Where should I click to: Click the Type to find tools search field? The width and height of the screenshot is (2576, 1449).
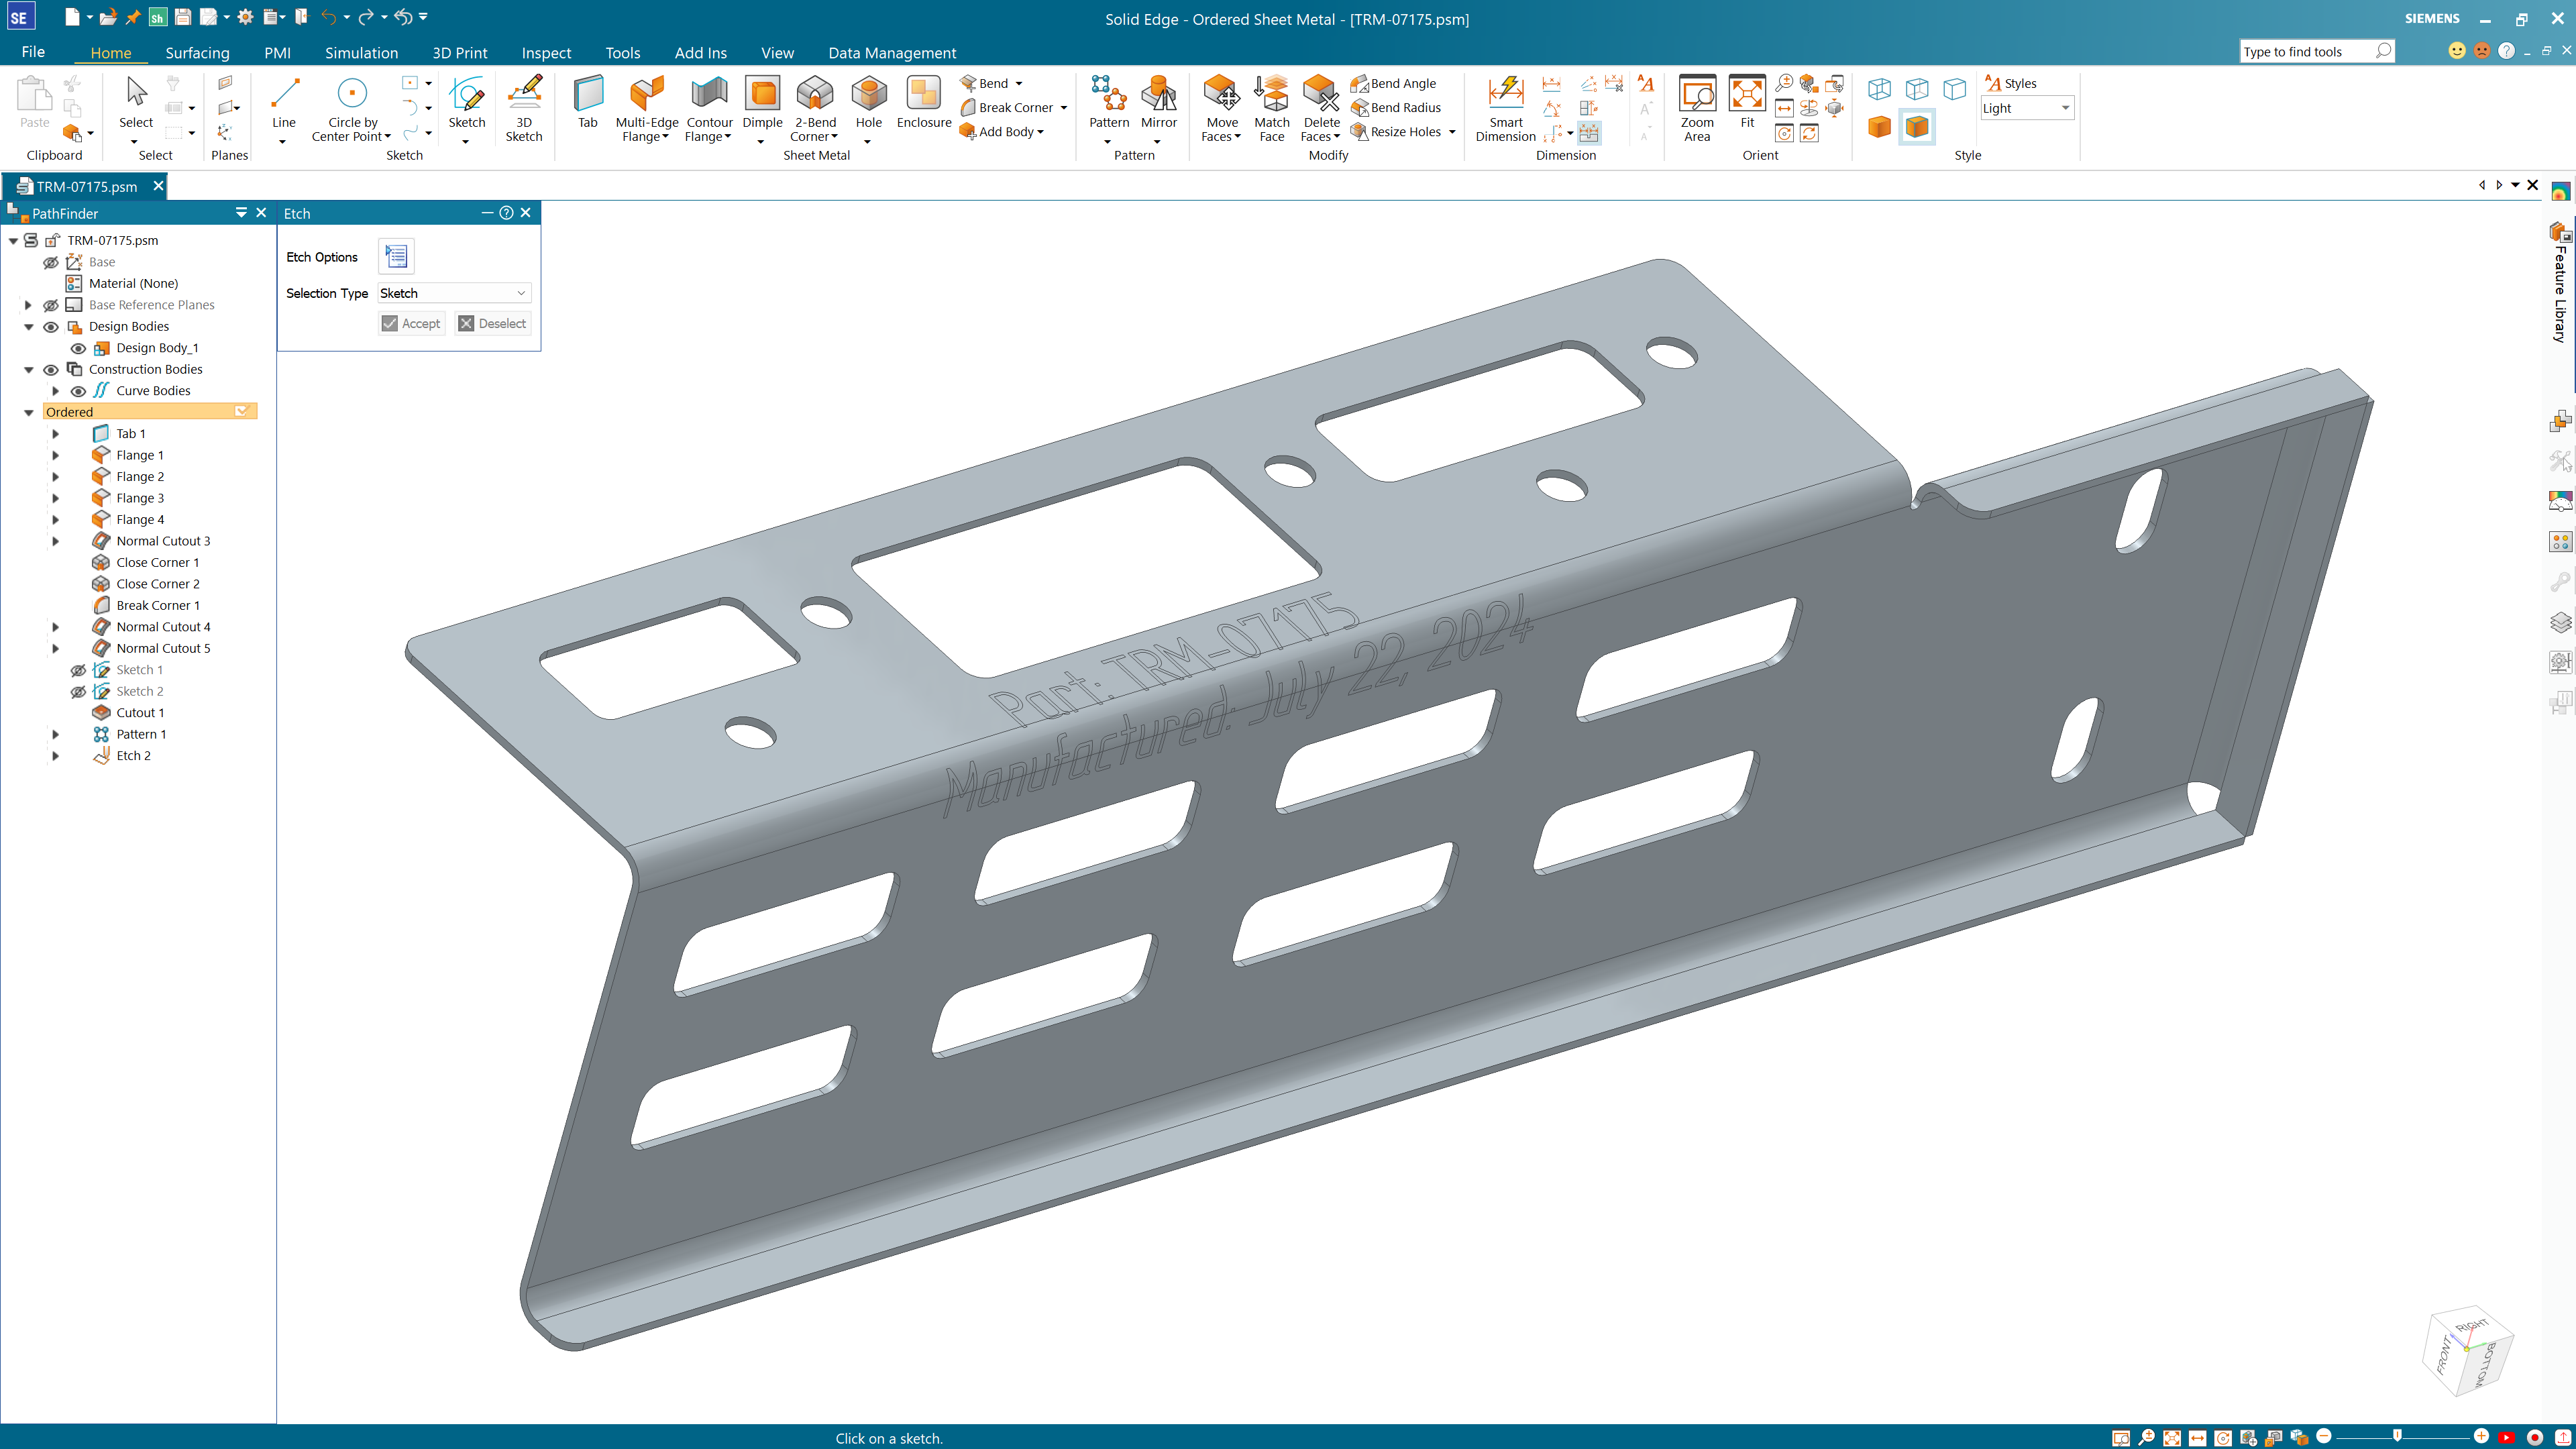click(x=2310, y=50)
